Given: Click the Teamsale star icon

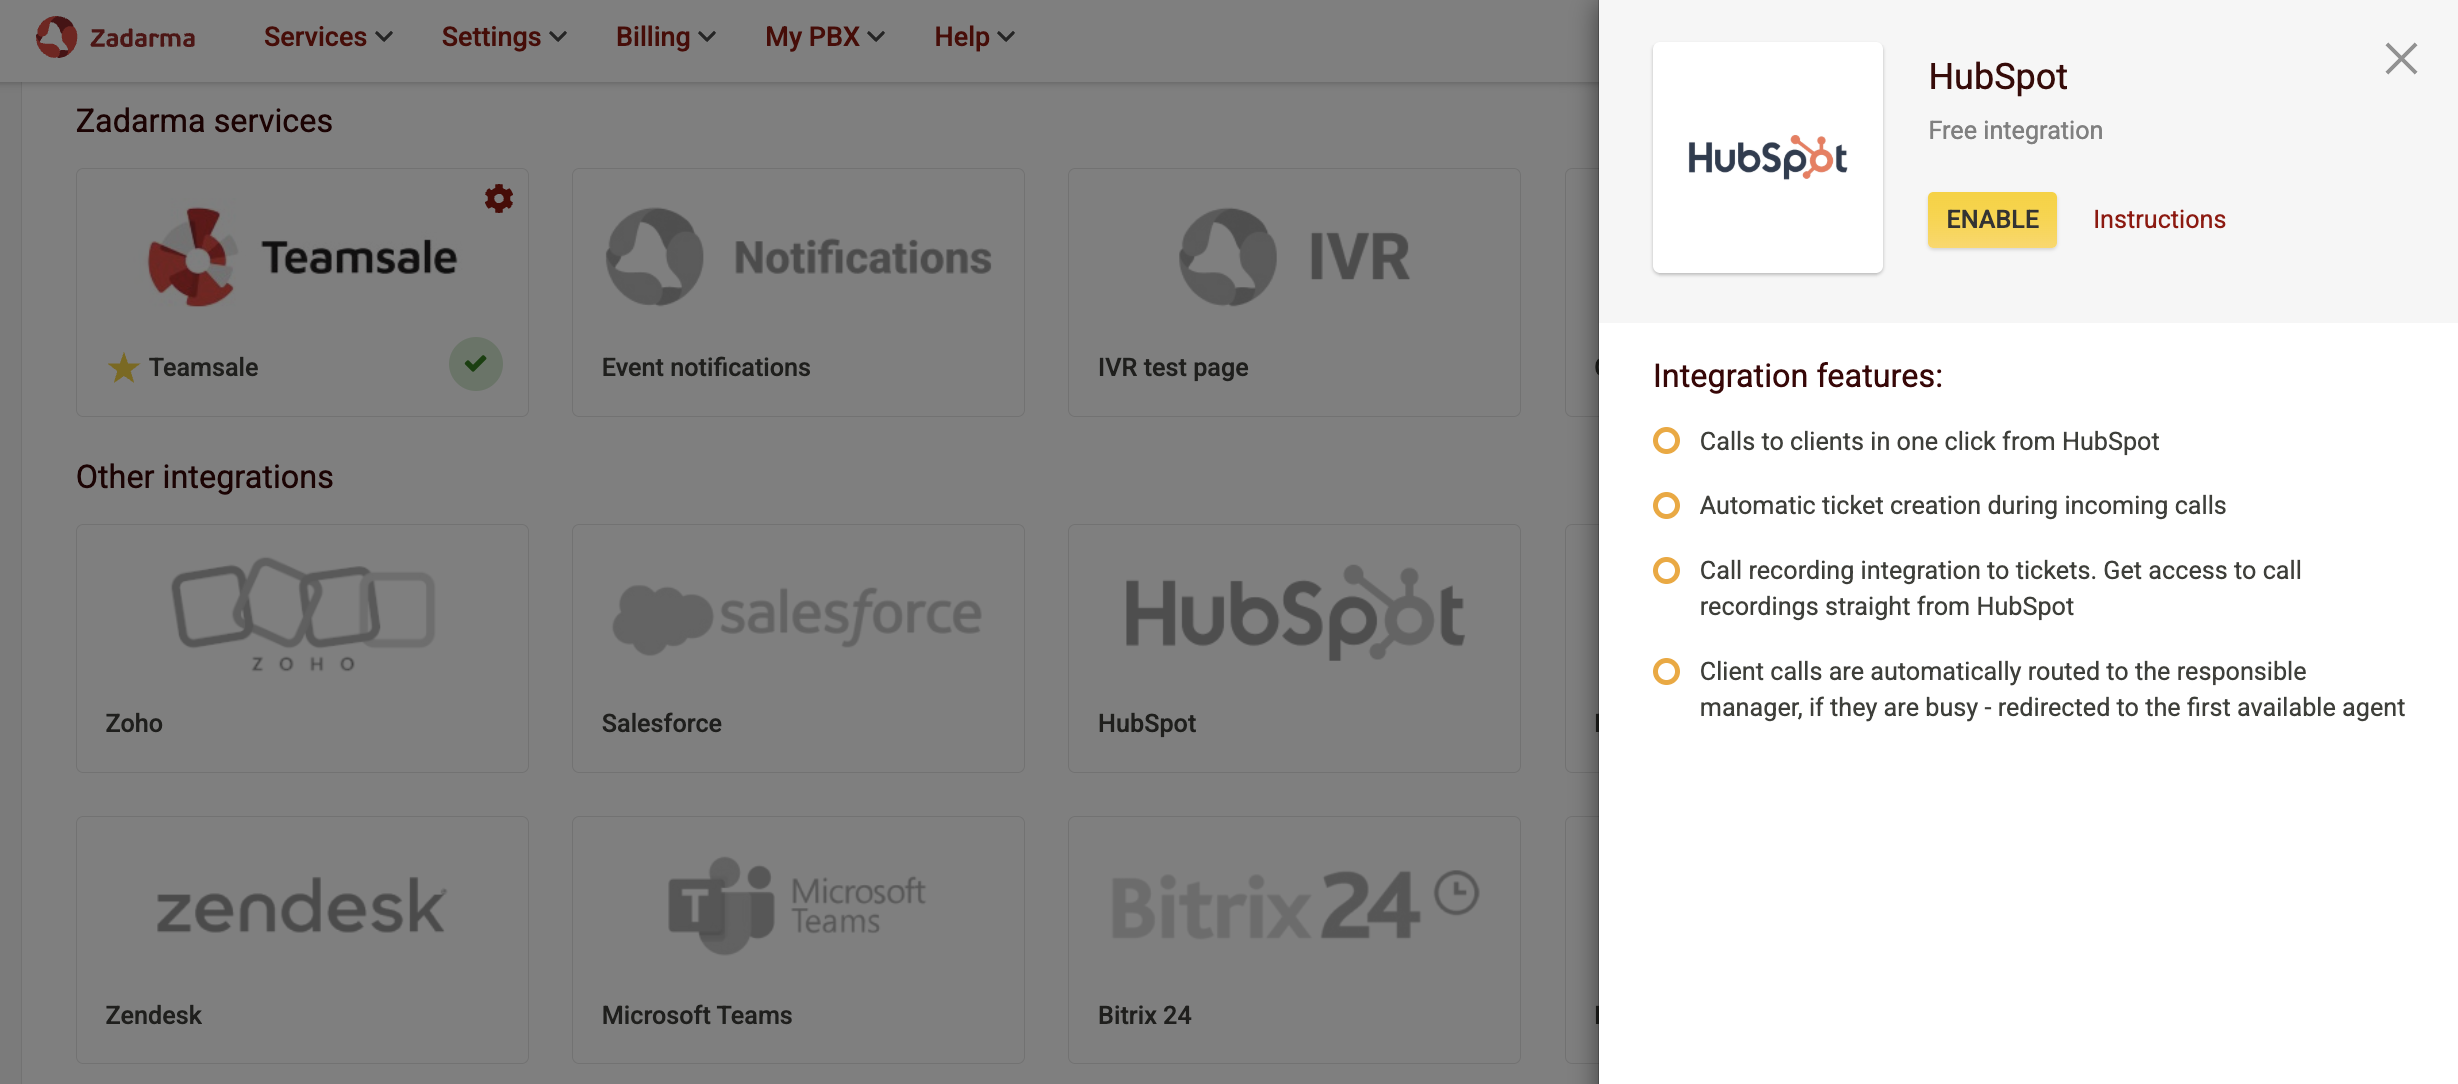Looking at the screenshot, I should 123,368.
